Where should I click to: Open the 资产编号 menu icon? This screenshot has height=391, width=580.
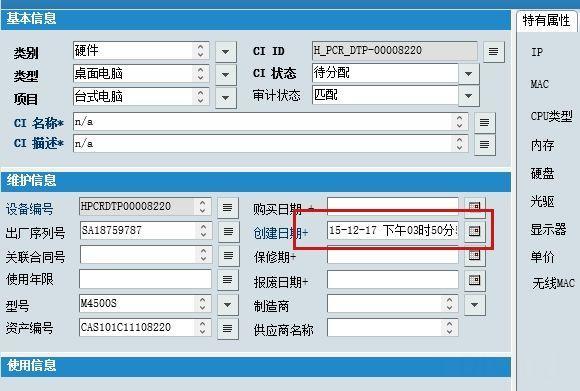point(228,328)
